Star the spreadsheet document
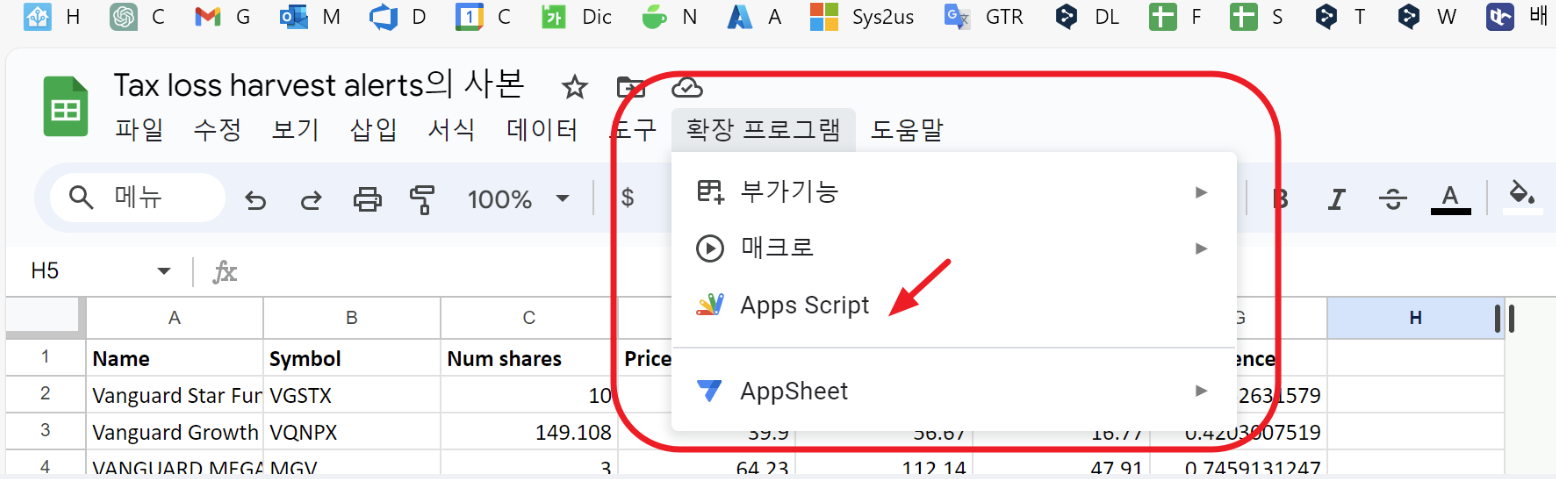 pyautogui.click(x=574, y=87)
